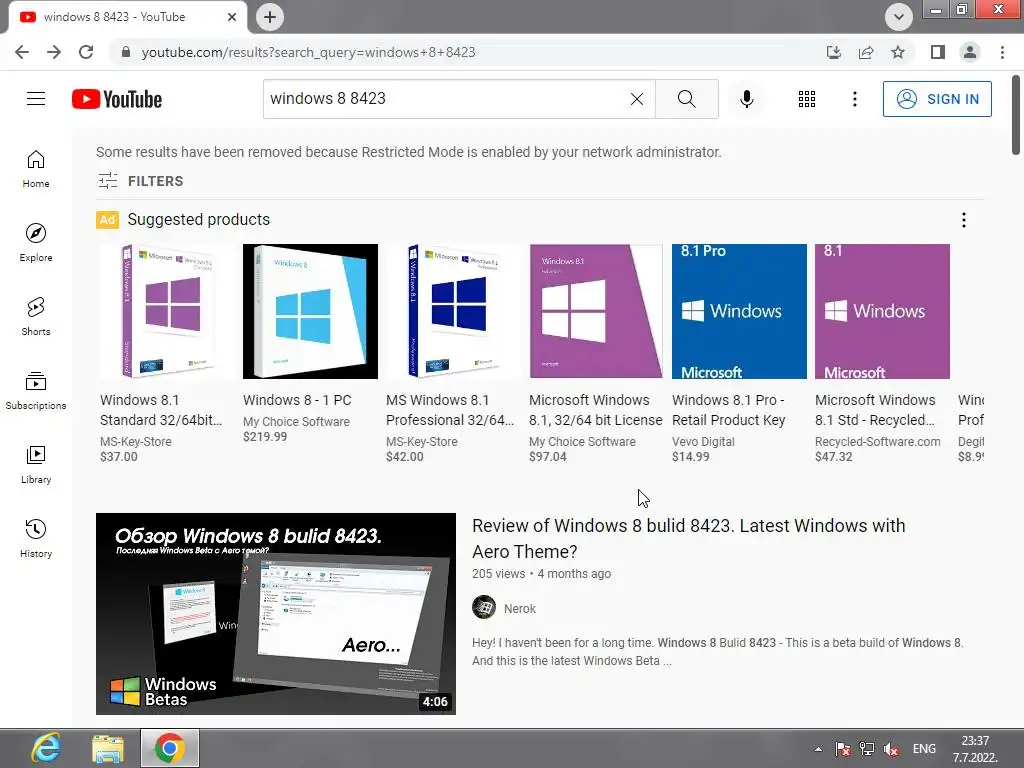The image size is (1024, 768).
Task: Click the address bar URL
Action: (x=308, y=52)
